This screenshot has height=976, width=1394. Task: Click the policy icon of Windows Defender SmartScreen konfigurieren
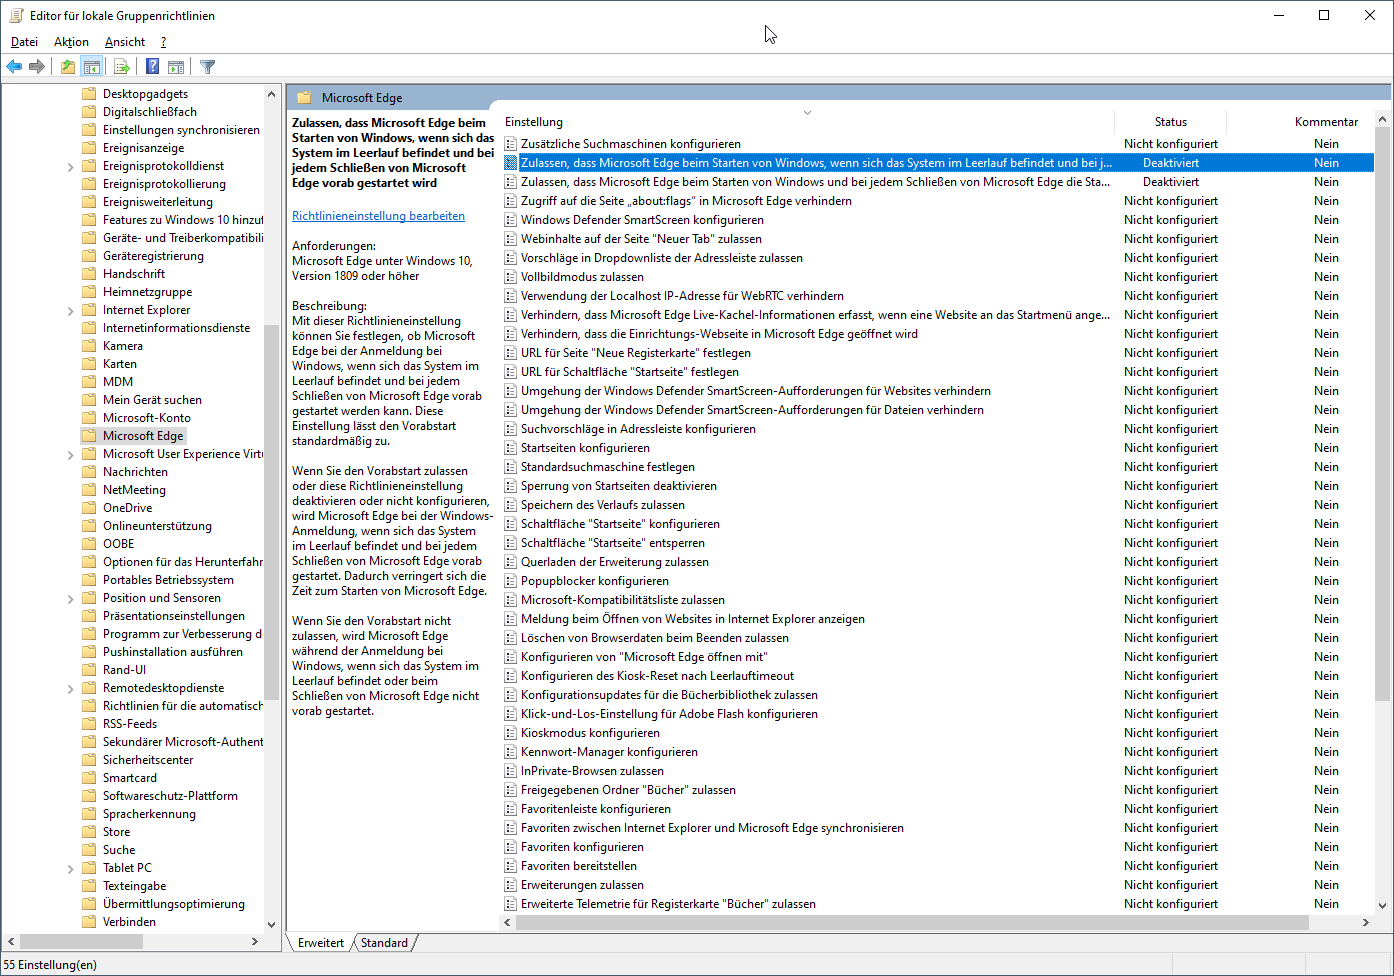tap(511, 220)
